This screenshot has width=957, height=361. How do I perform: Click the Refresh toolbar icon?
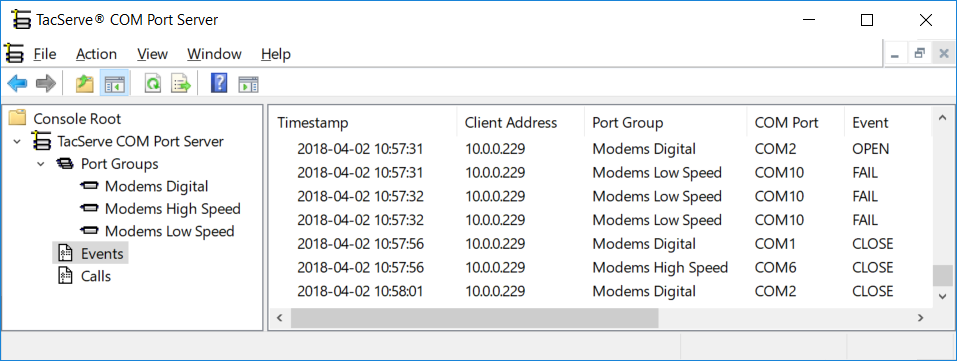[x=153, y=83]
